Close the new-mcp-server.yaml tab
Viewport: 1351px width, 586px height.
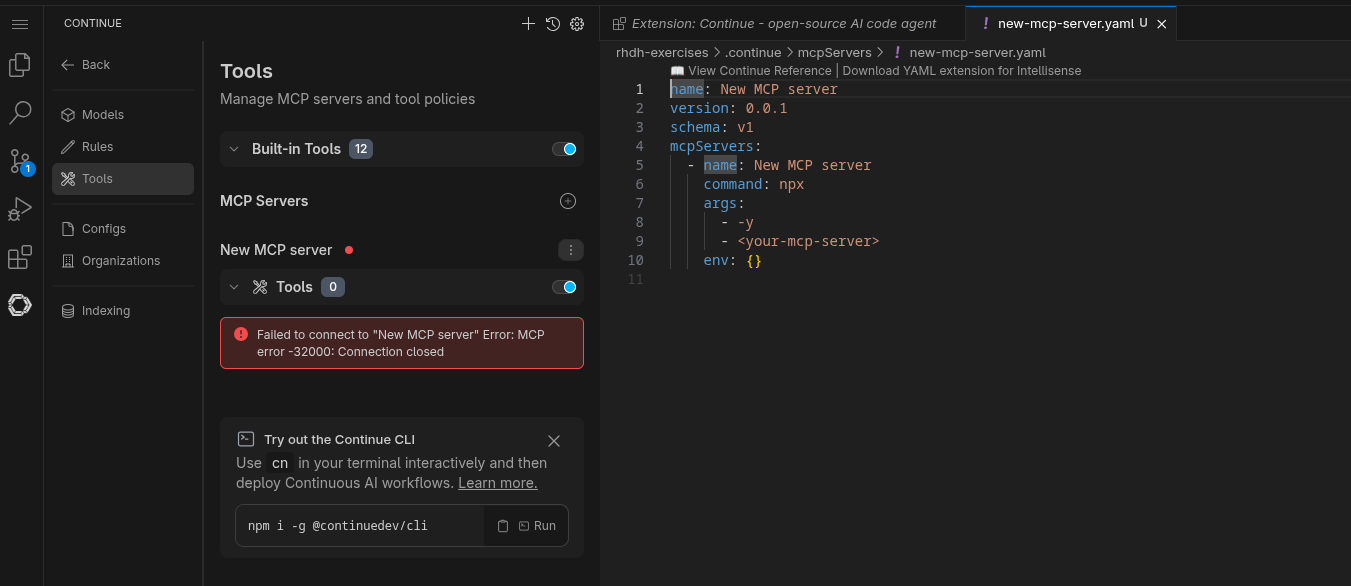pos(1161,24)
